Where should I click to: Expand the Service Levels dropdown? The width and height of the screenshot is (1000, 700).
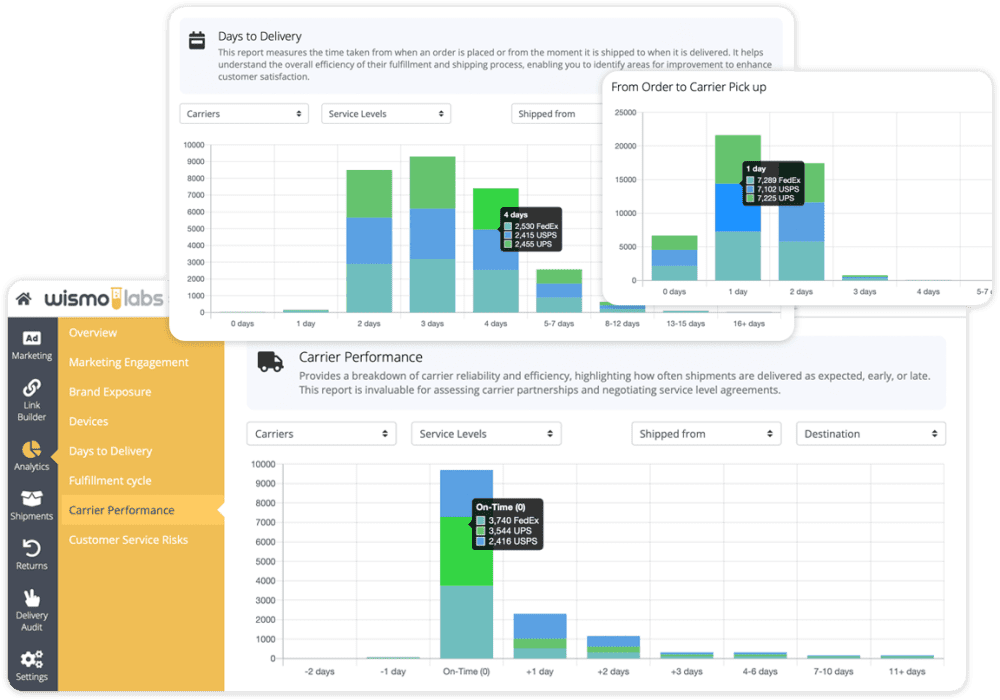[x=486, y=433]
